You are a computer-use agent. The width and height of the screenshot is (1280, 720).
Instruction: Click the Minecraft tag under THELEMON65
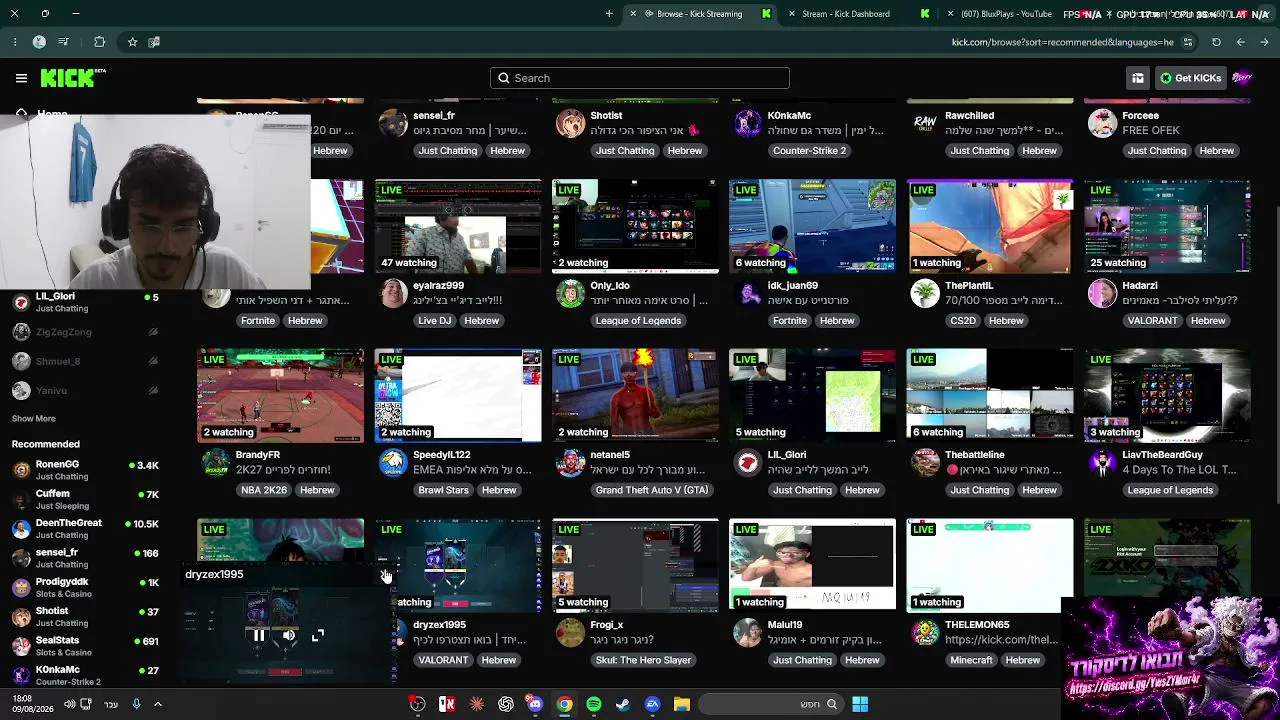[971, 660]
